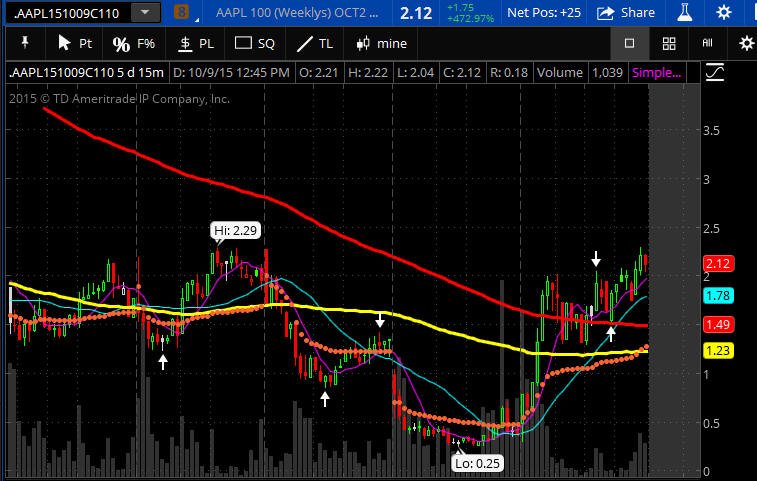757x481 pixels.
Task: Open the 'mine' chart style menu
Action: pos(381,44)
